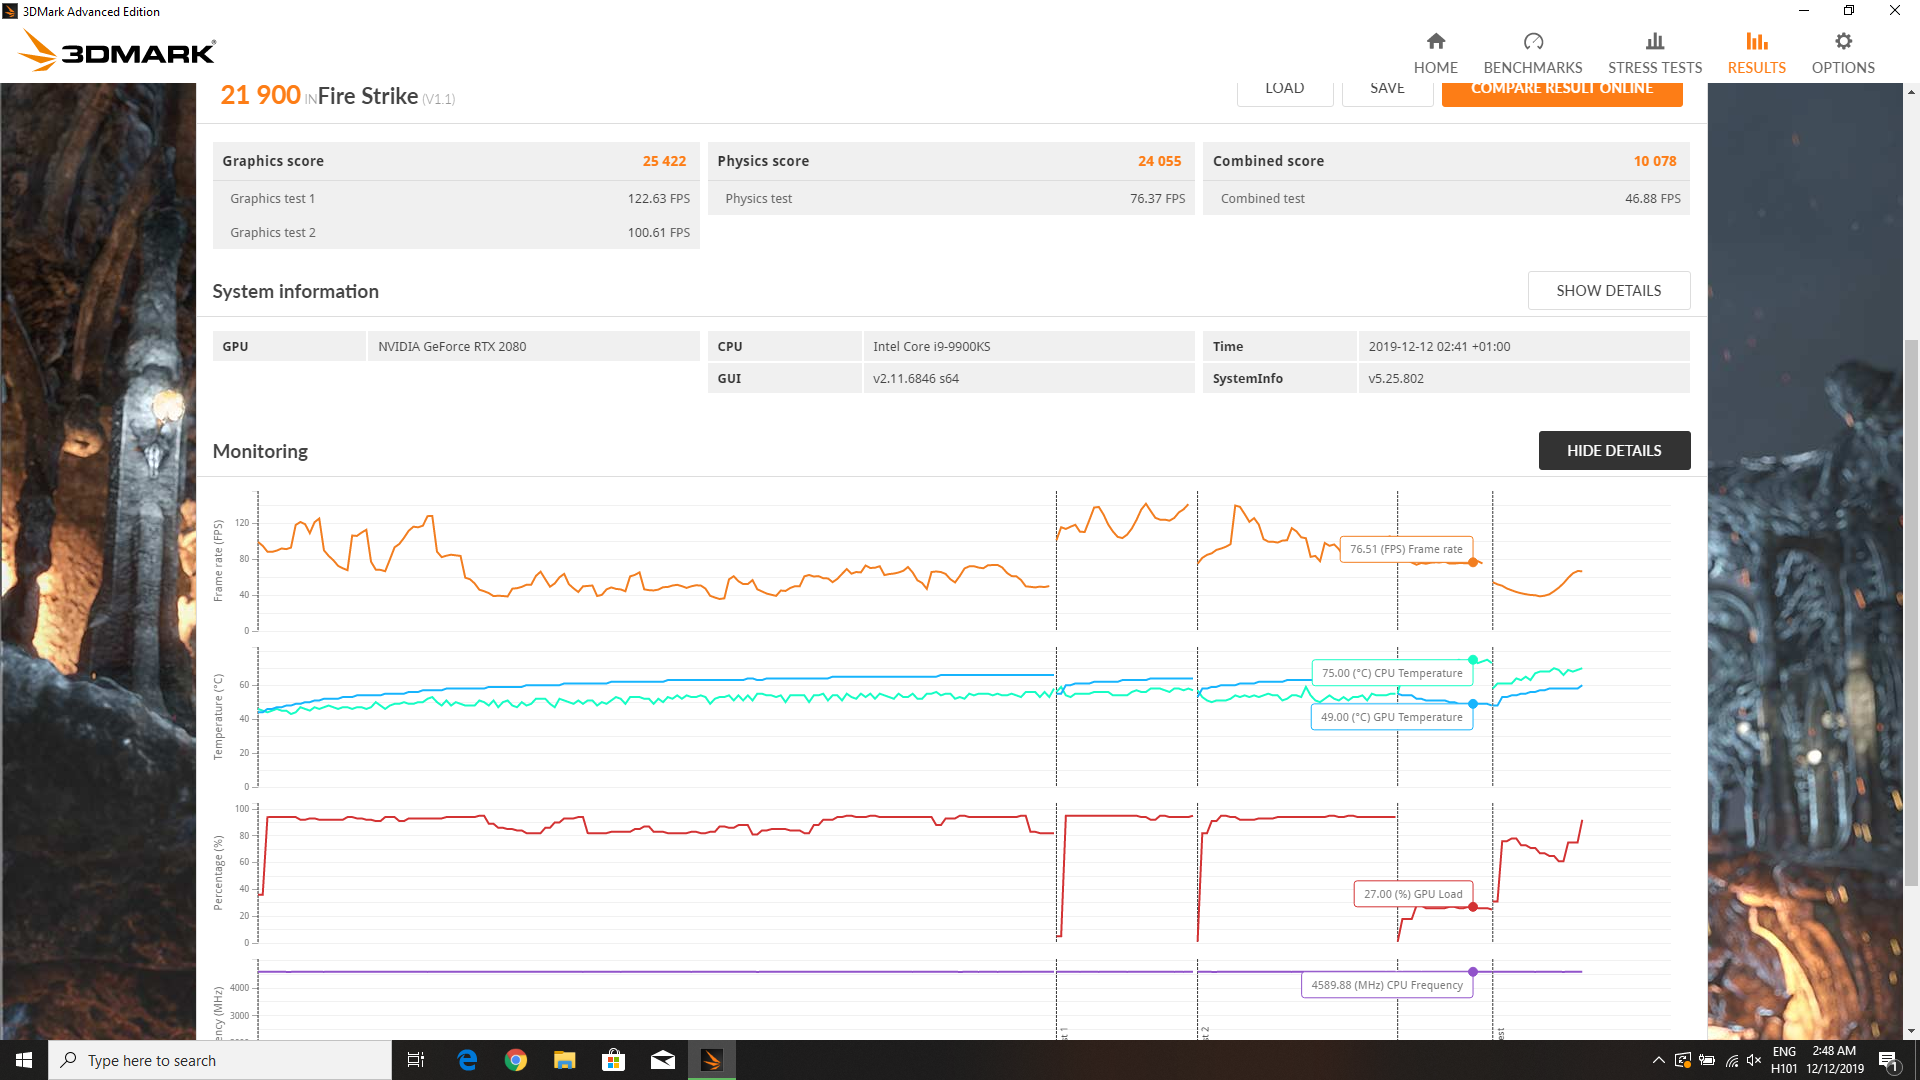Click the frame rate marker point

pos(1473,563)
